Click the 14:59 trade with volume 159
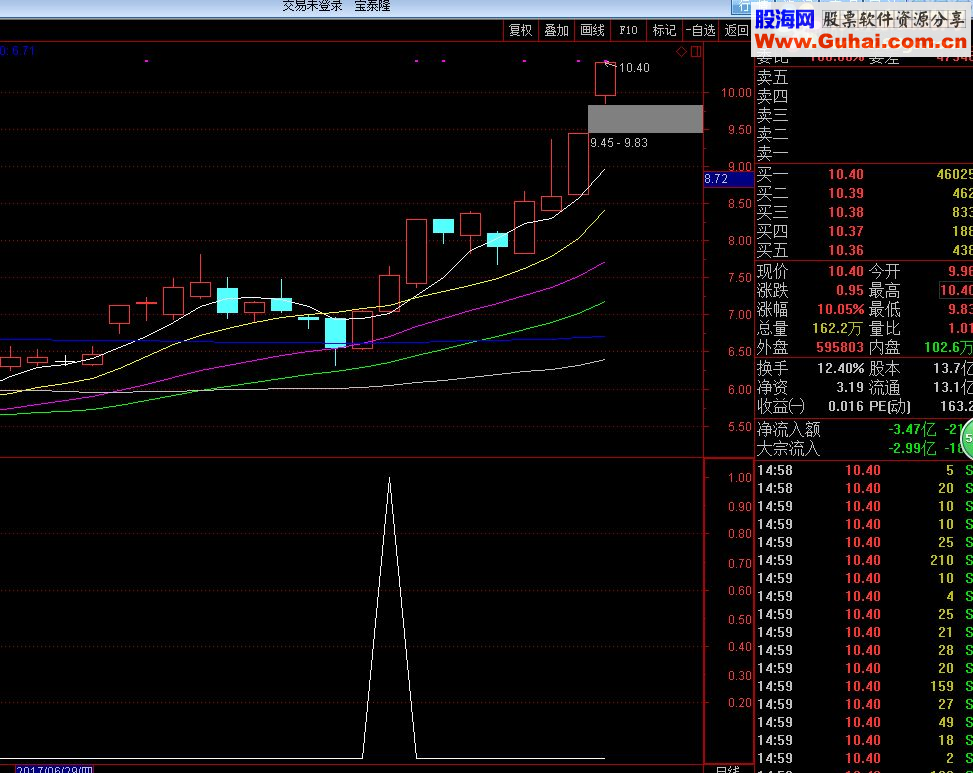 864,686
